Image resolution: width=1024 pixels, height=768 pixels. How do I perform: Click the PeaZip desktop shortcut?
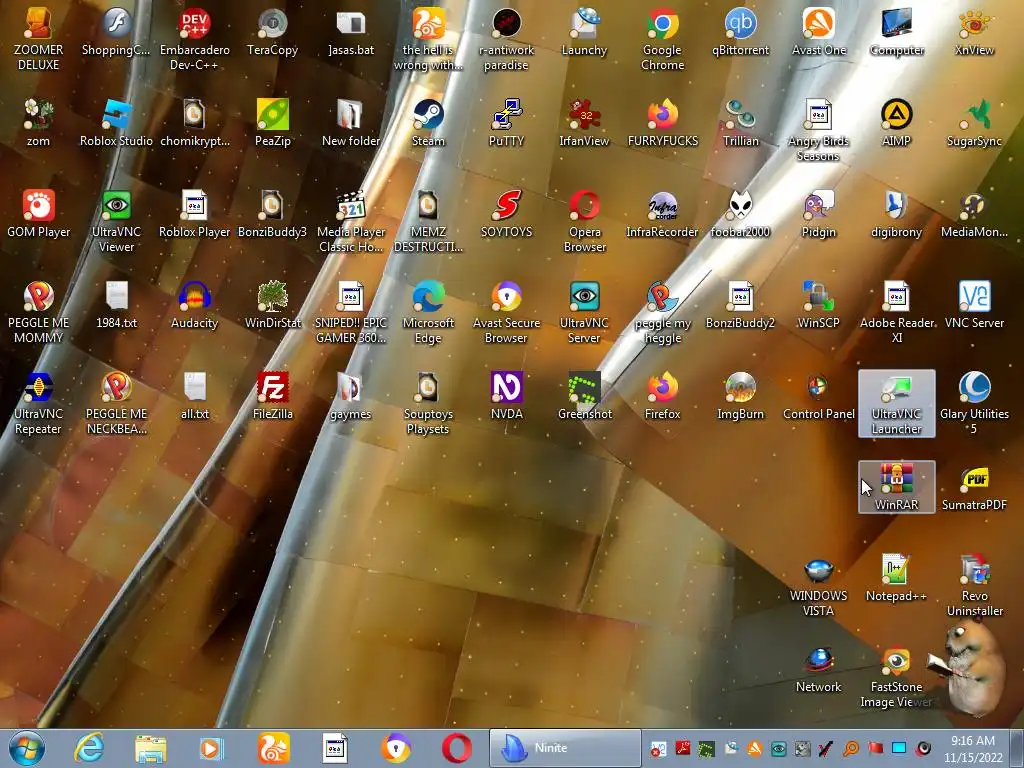pyautogui.click(x=272, y=123)
